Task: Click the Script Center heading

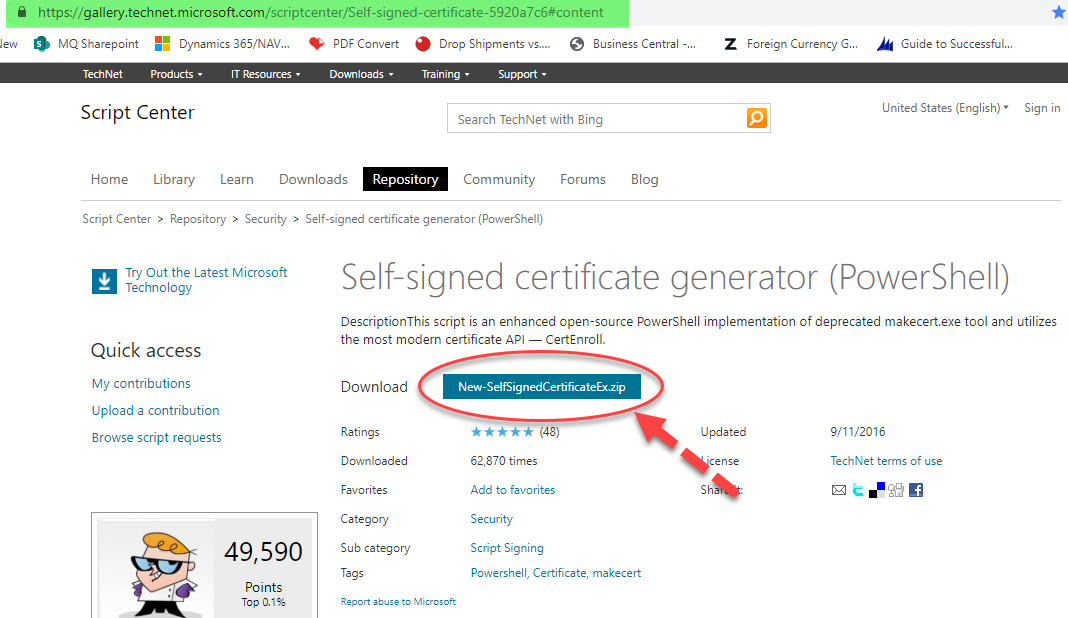Action: [138, 112]
